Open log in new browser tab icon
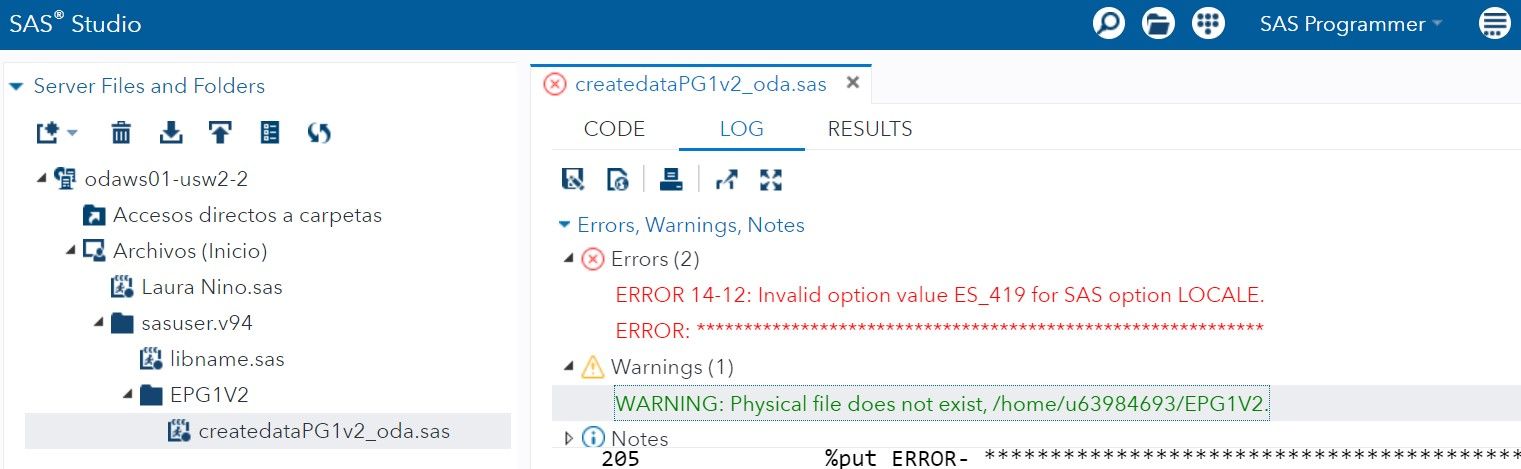Viewport: 1521px width, 469px height. coord(726,180)
